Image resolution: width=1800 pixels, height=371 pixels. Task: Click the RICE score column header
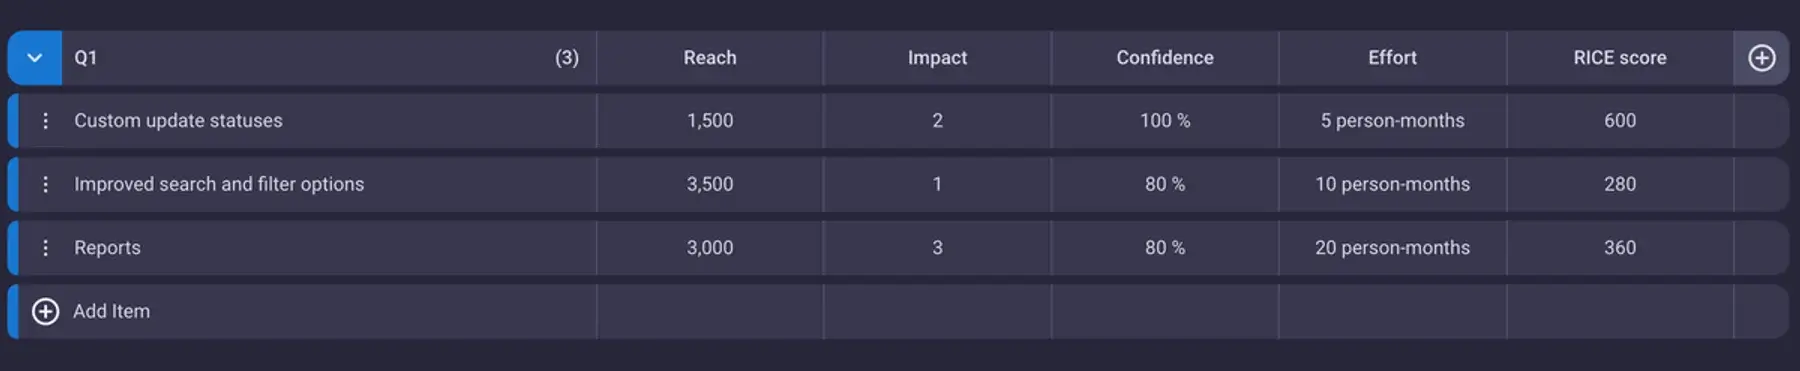coord(1620,58)
